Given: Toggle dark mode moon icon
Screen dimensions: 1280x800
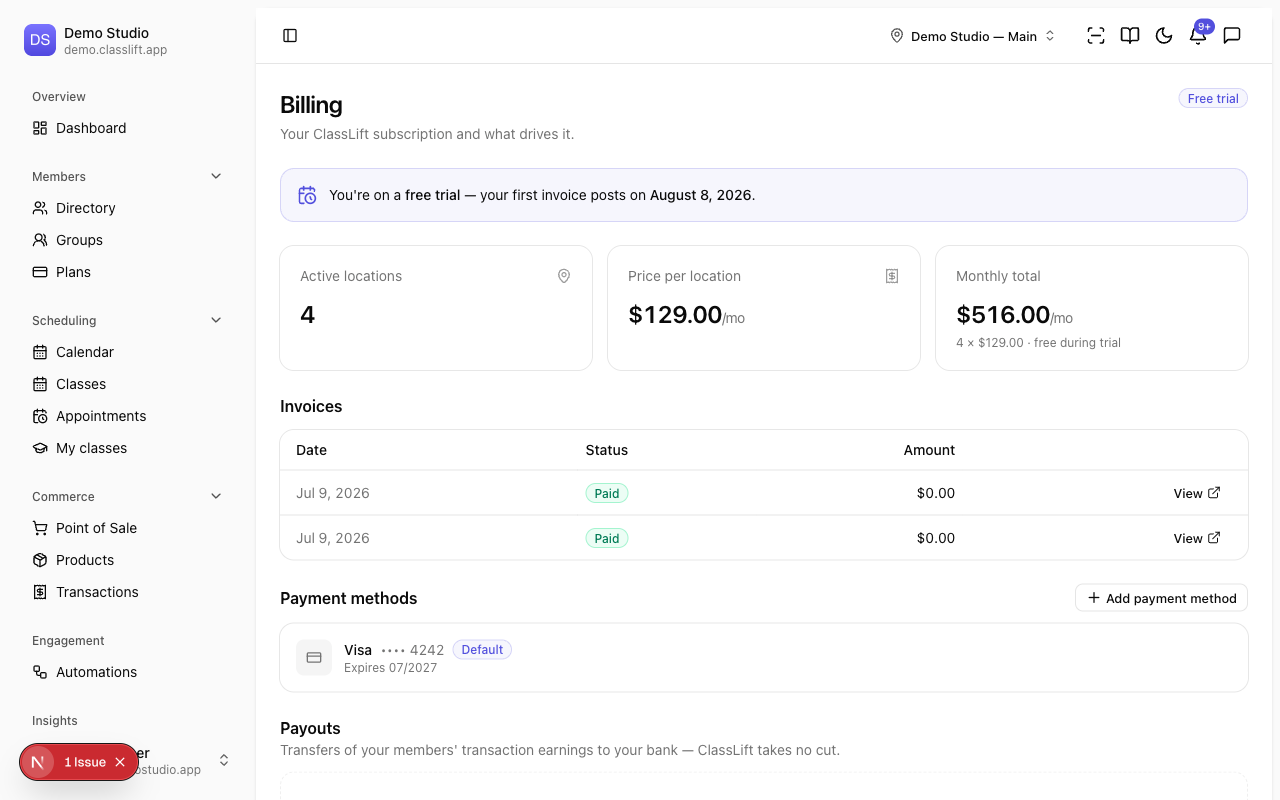Looking at the screenshot, I should coord(1164,36).
